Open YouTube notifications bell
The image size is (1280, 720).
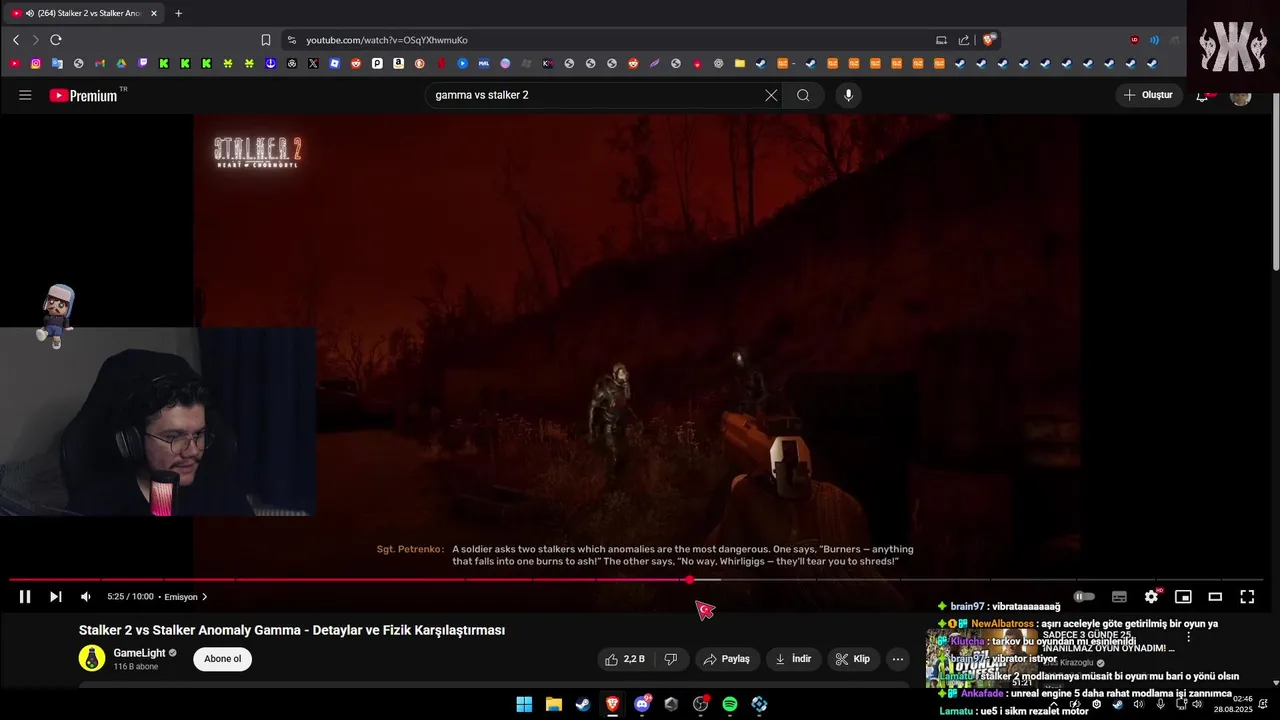tap(1203, 95)
